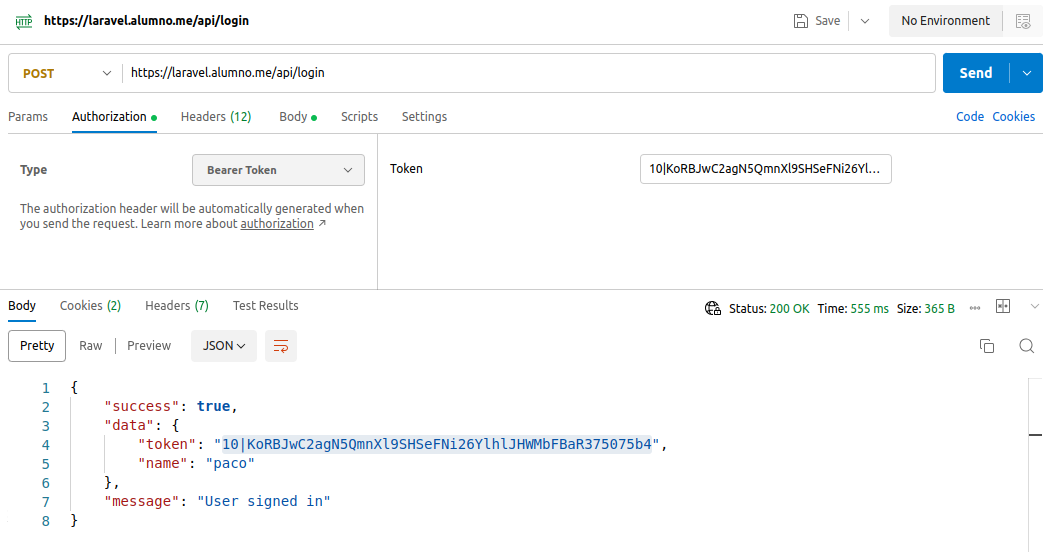Open response options three-dots icon
Screen dimensions: 1043x552
[x=974, y=309]
